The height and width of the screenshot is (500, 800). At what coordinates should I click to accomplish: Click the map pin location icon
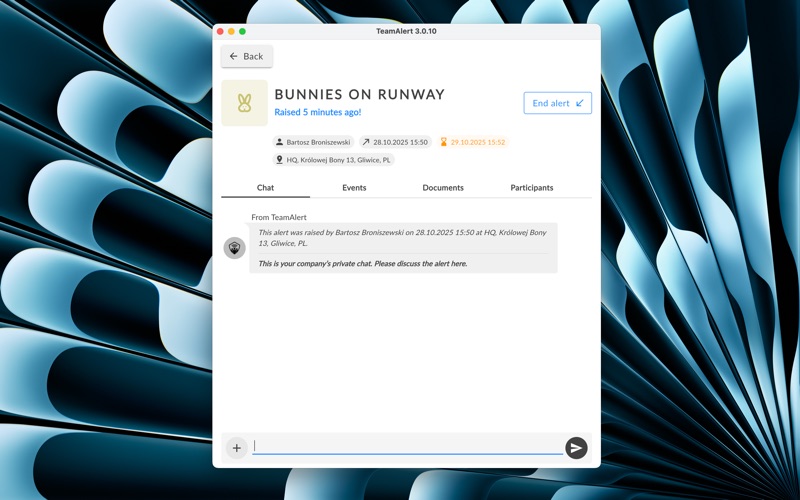pos(279,160)
